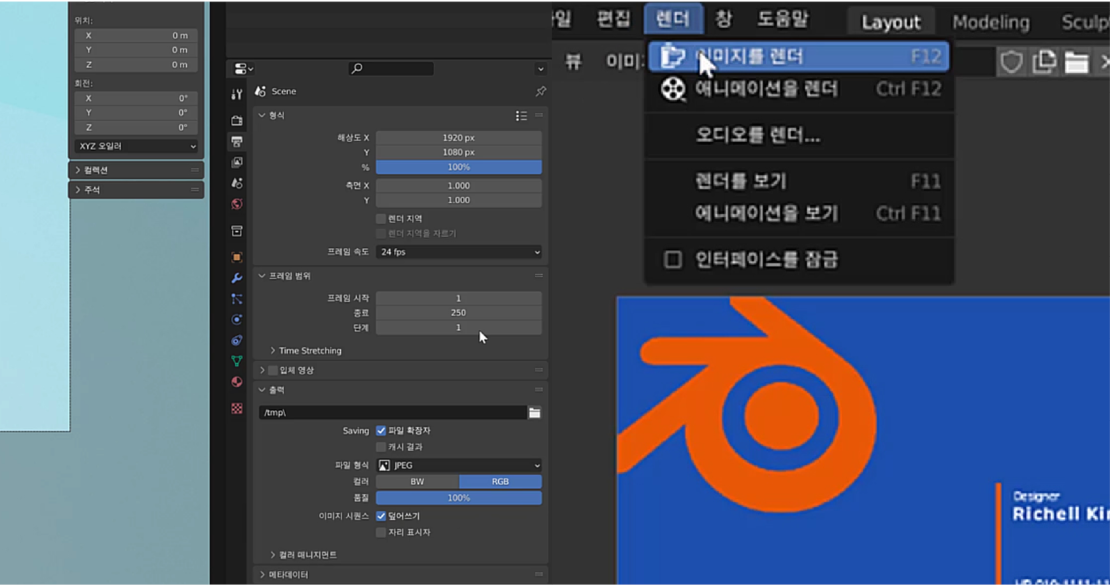Open the World properties tab
The image size is (1110, 585).
tap(236, 204)
